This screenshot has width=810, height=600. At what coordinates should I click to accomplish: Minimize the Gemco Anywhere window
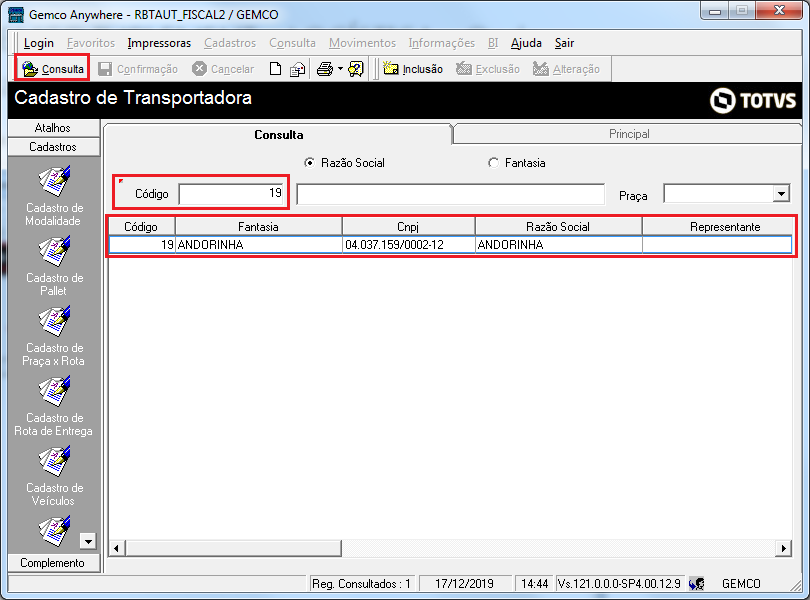coord(715,11)
